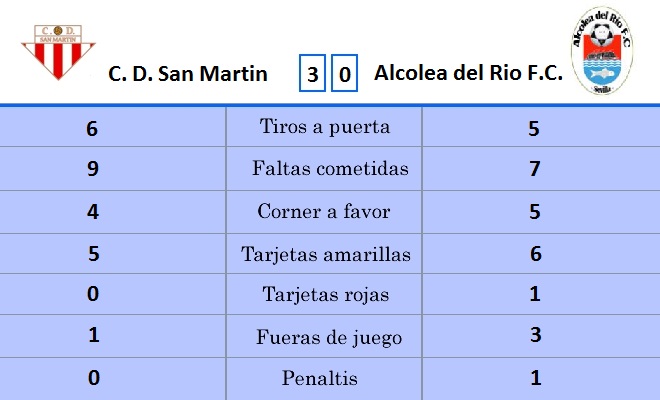Click Alcolea's fouls committed value 7
This screenshot has height=400, width=660.
(x=535, y=169)
